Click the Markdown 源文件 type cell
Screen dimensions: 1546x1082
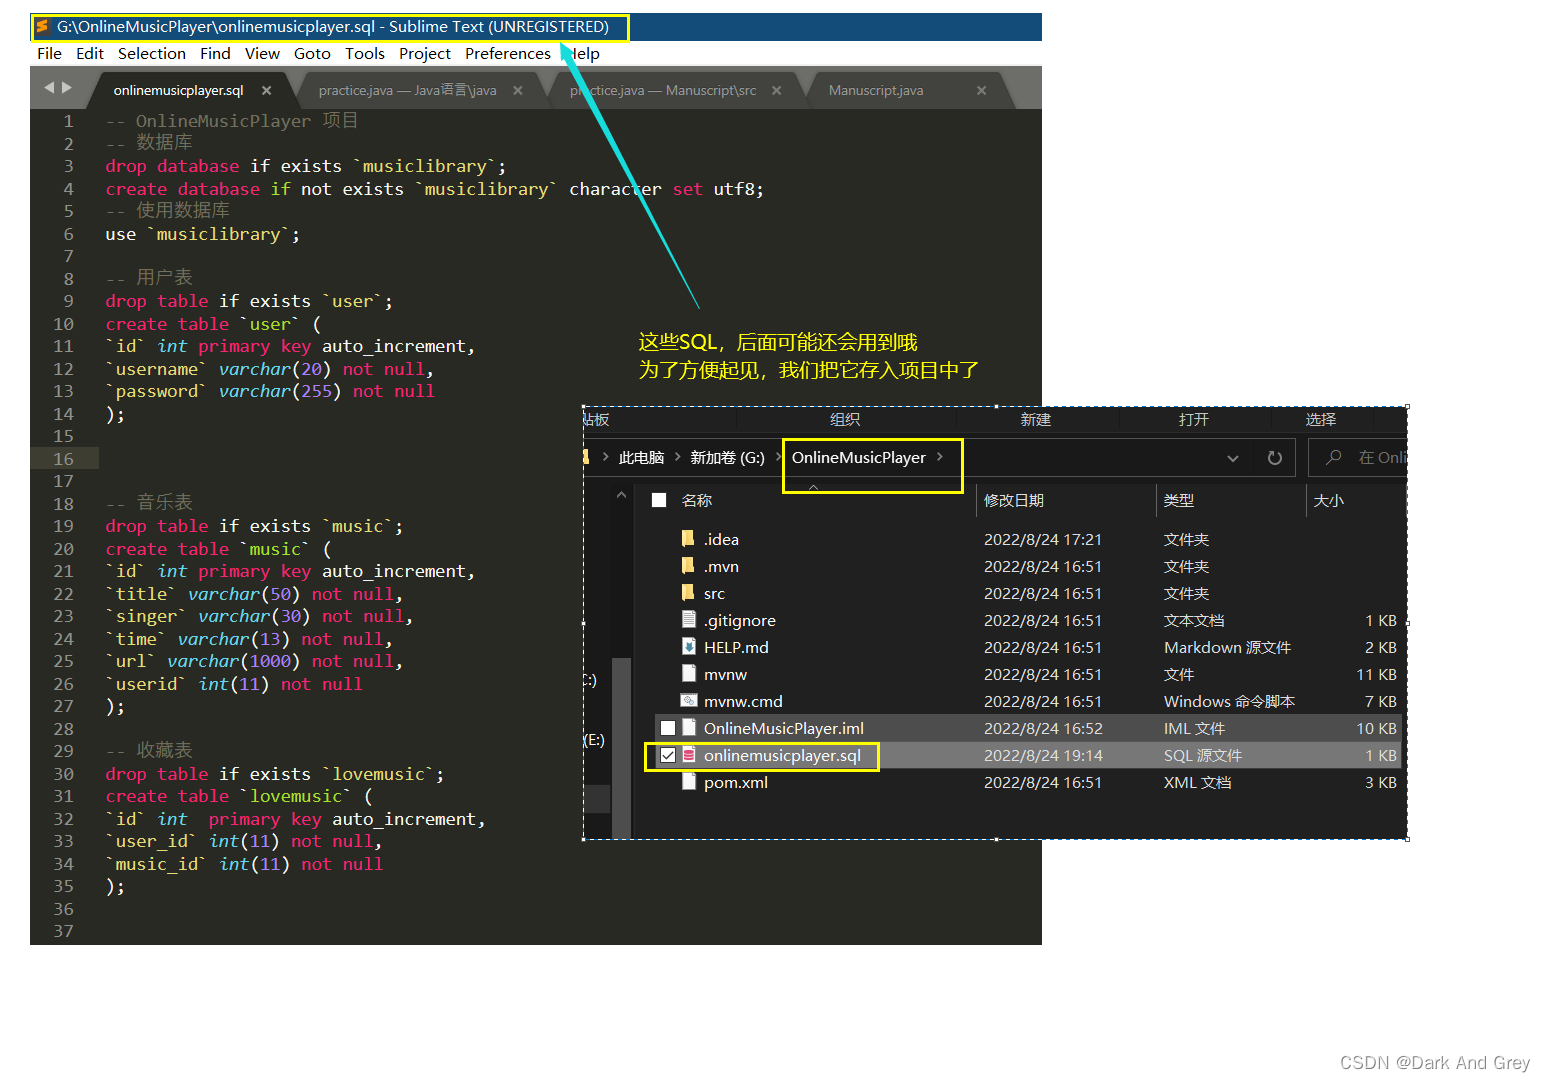pyautogui.click(x=1227, y=647)
